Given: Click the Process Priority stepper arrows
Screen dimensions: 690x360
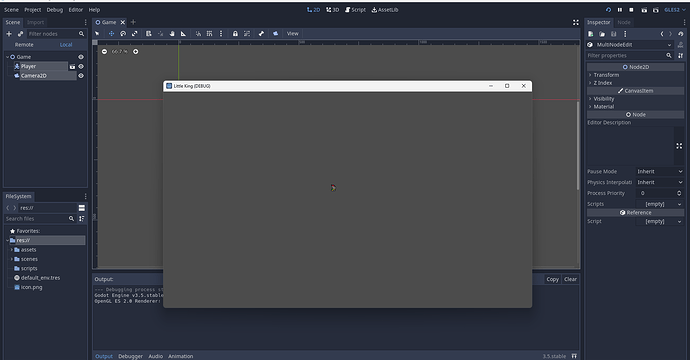Looking at the screenshot, I should point(679,193).
